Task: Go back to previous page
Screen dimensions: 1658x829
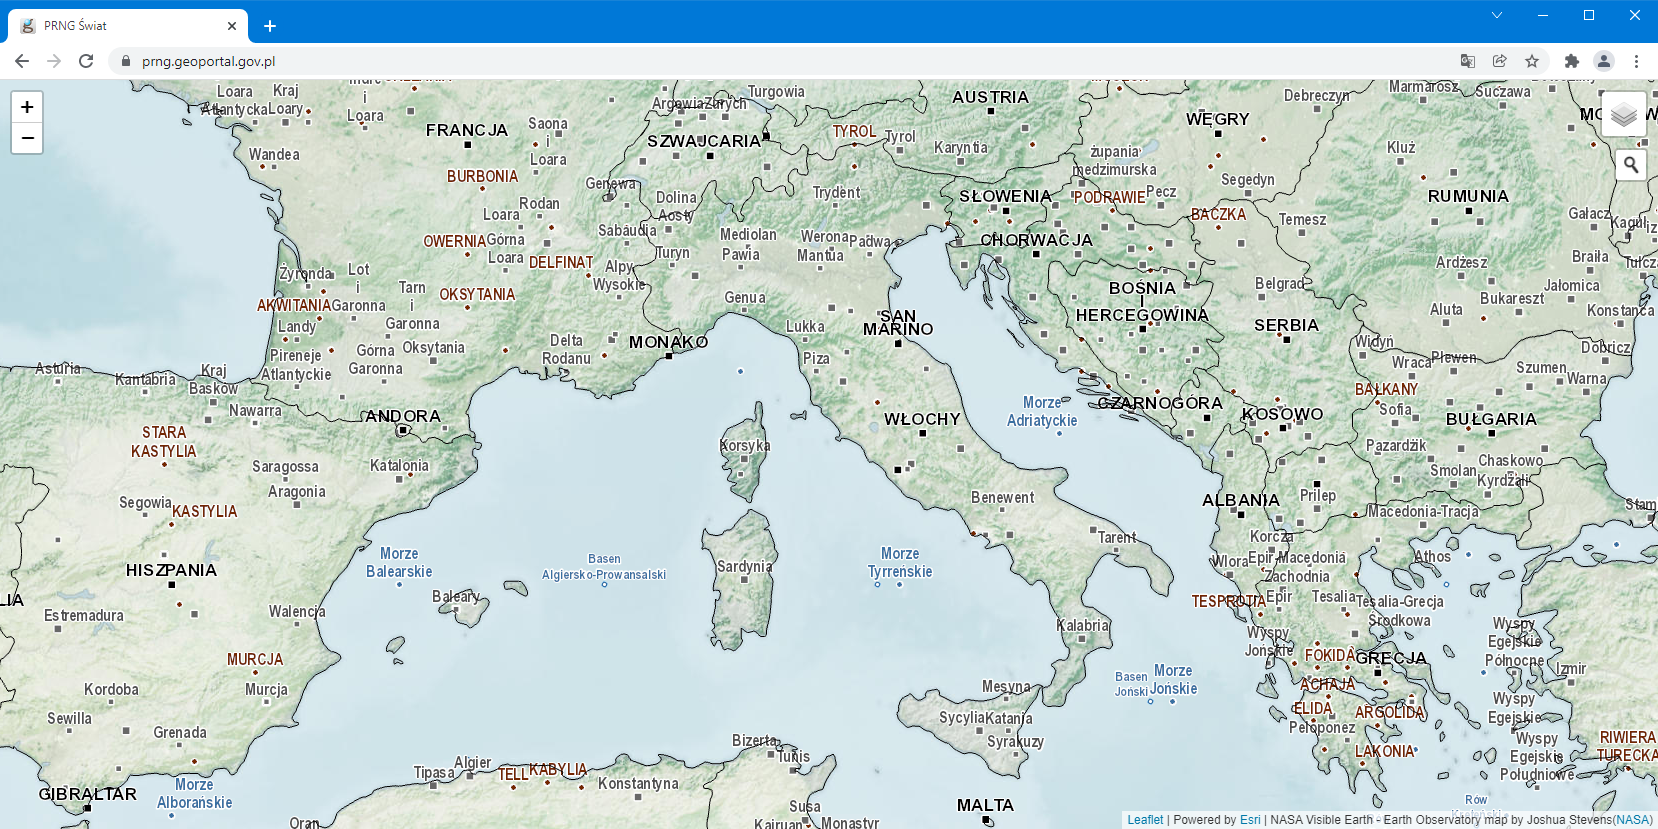Action: 22,61
